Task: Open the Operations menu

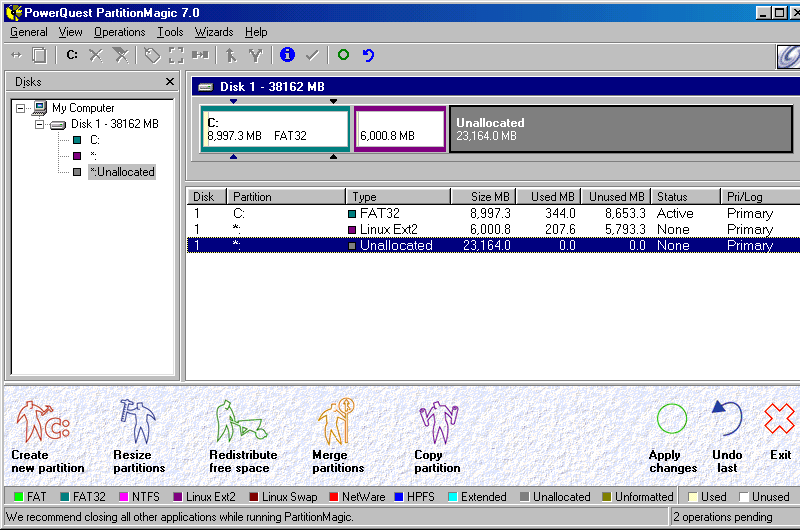Action: (119, 32)
